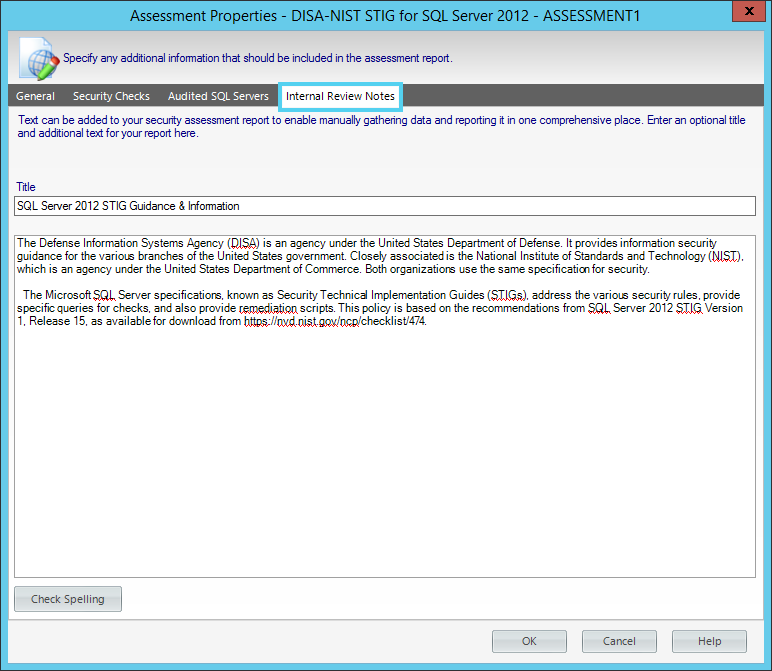Click the Internal Review Notes tab
Image resolution: width=772 pixels, height=671 pixels.
(340, 96)
